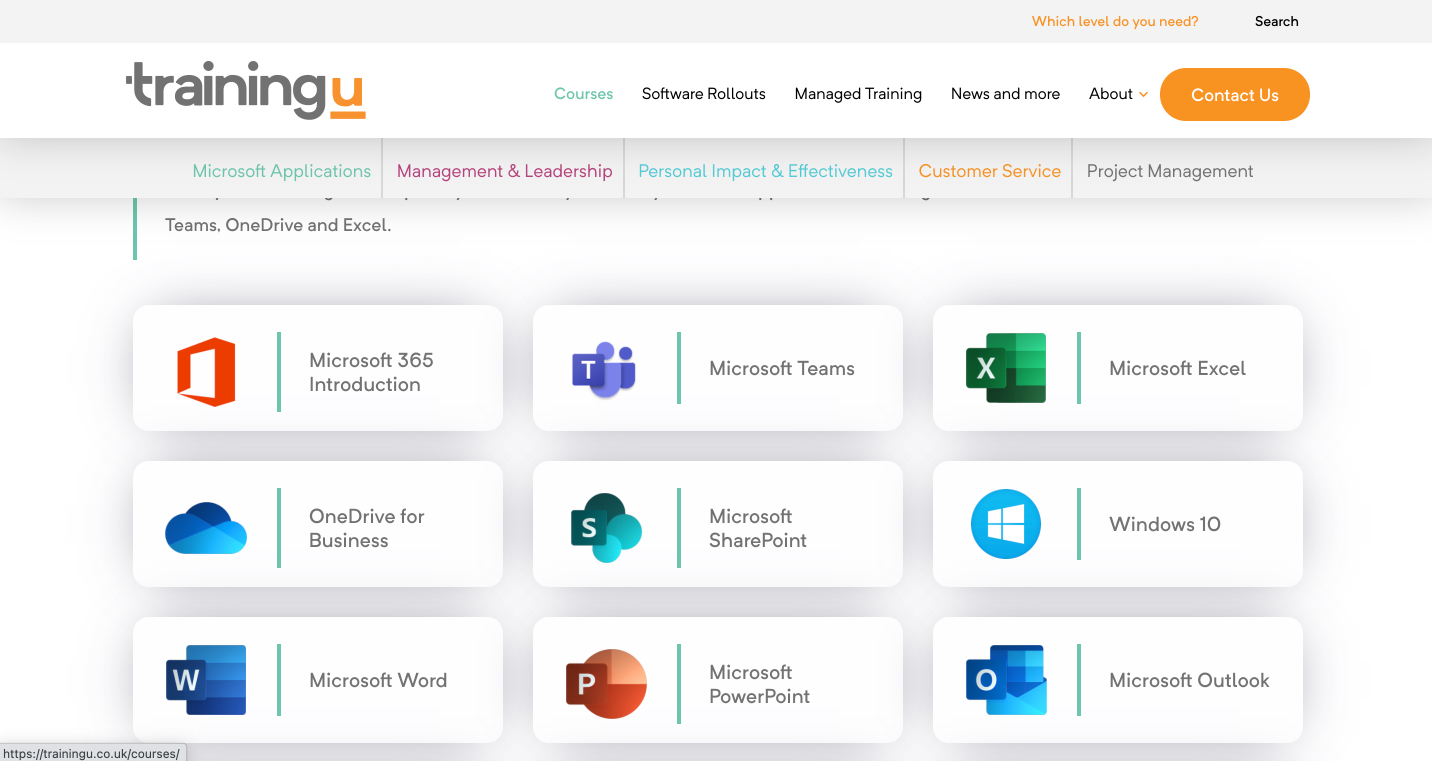The image size is (1432, 761).
Task: Open OneDrive for Business course title
Action: 367,528
